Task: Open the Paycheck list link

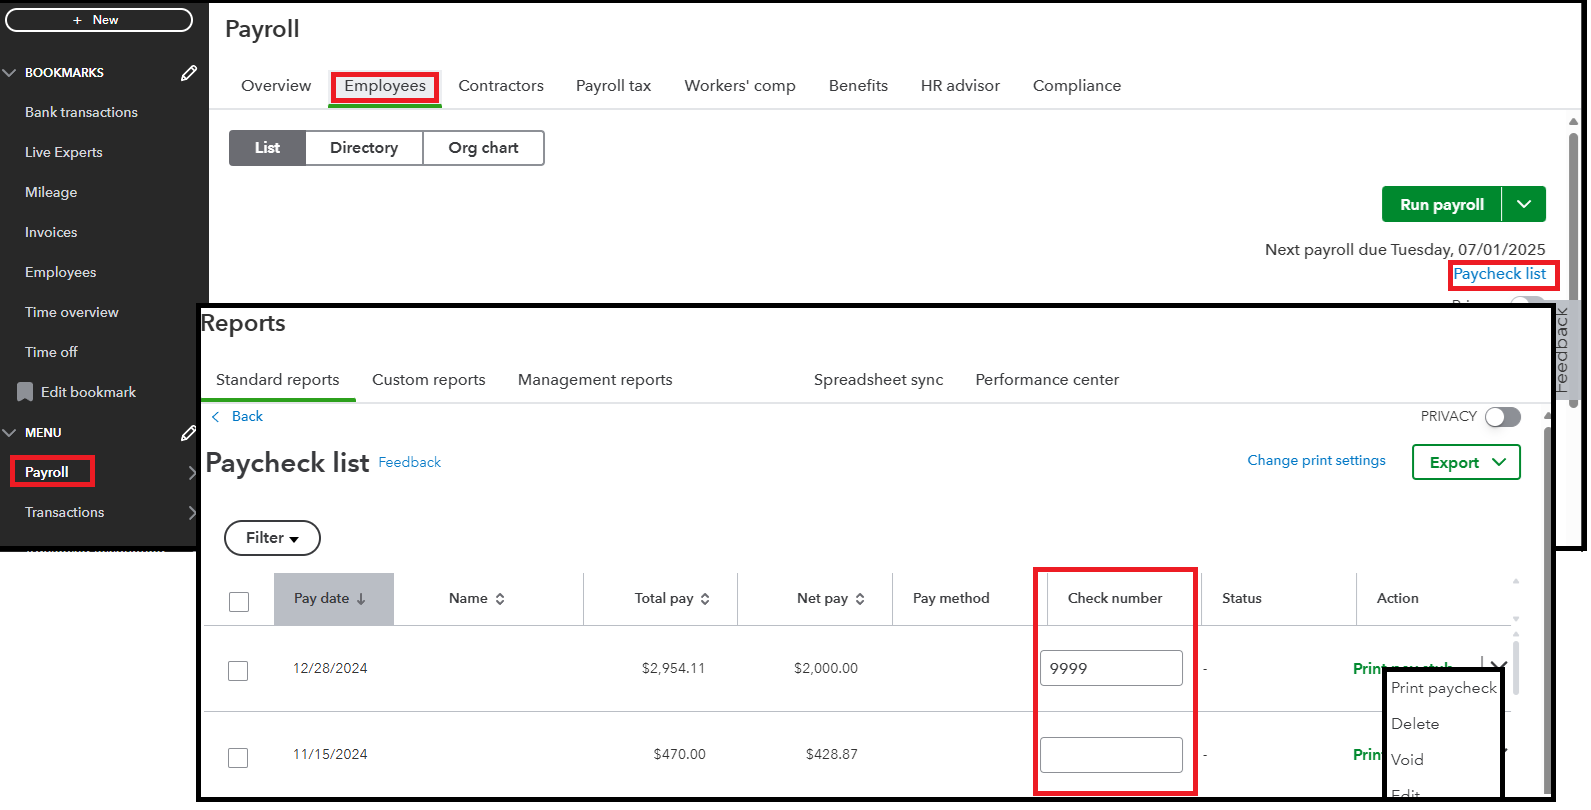Action: (1499, 274)
